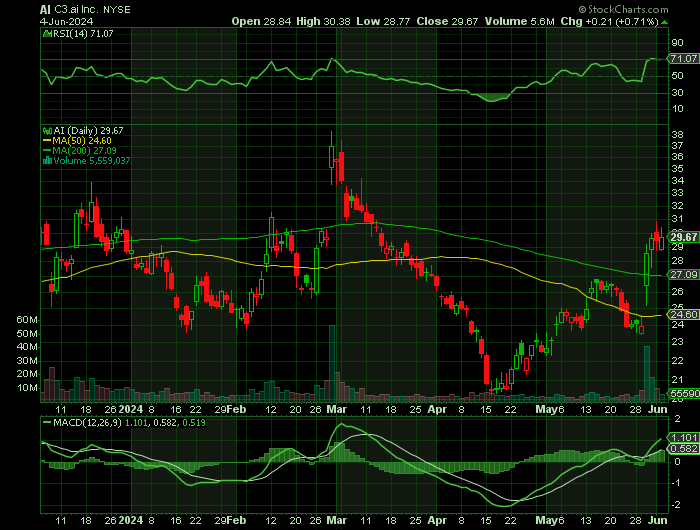Click the 29.67 last-price tag on price axis
This screenshot has width=700, height=530.
click(x=683, y=237)
